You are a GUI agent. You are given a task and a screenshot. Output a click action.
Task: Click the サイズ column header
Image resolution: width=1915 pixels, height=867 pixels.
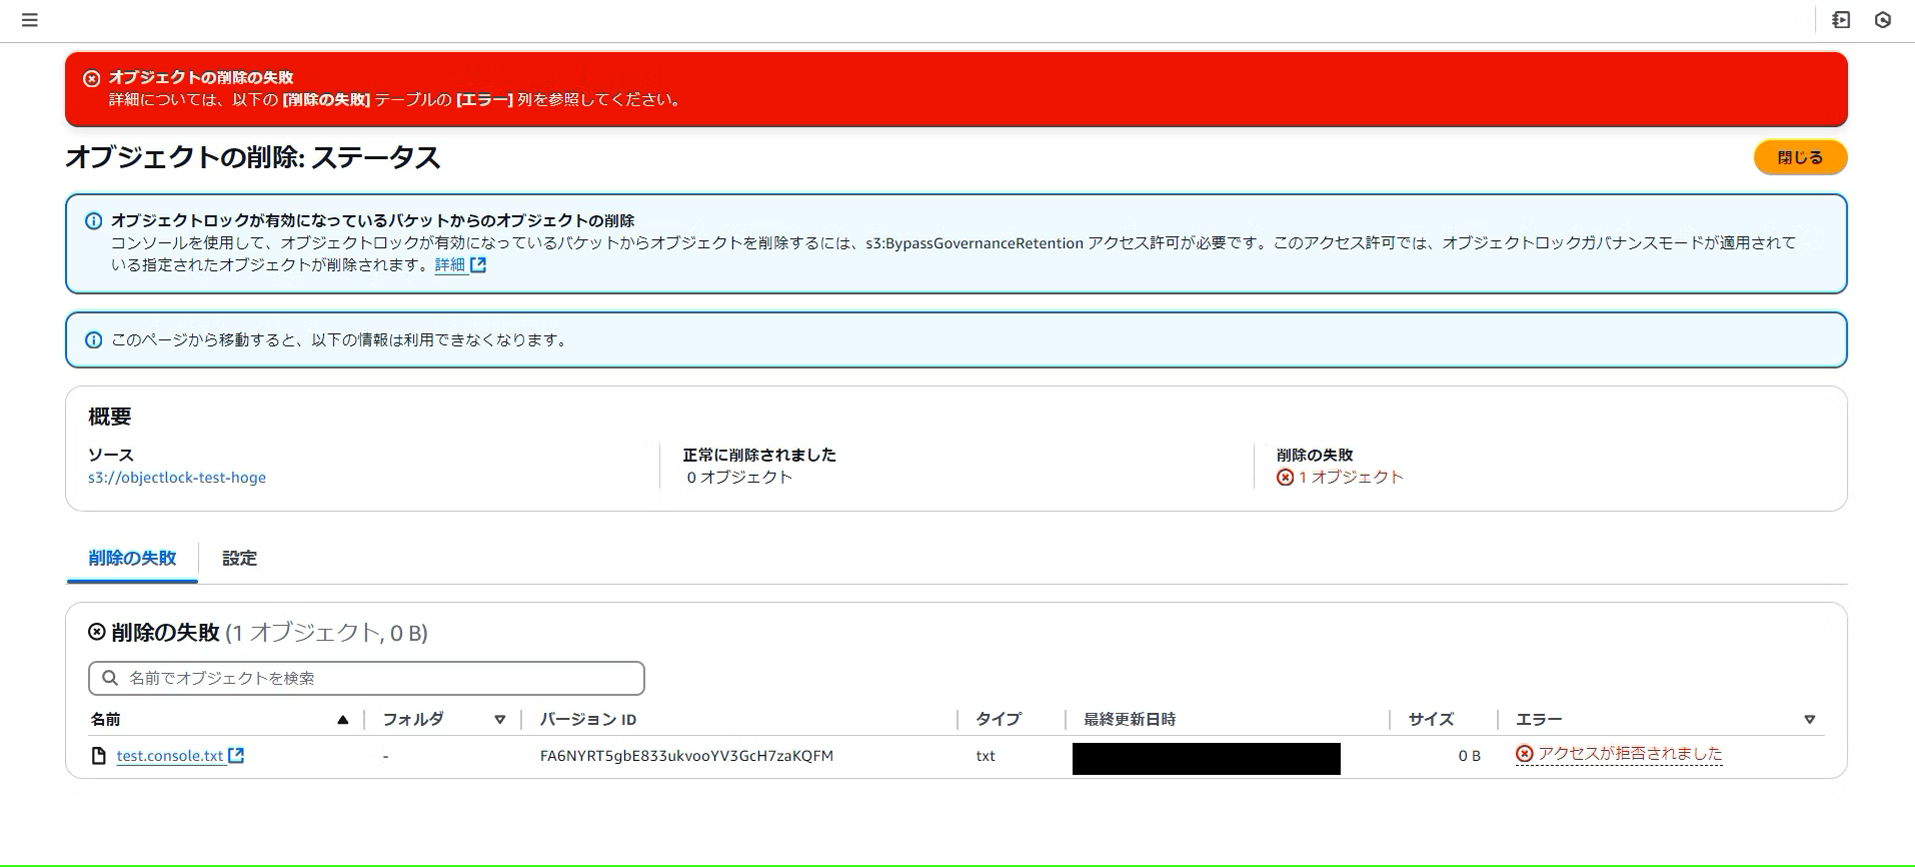(1431, 720)
